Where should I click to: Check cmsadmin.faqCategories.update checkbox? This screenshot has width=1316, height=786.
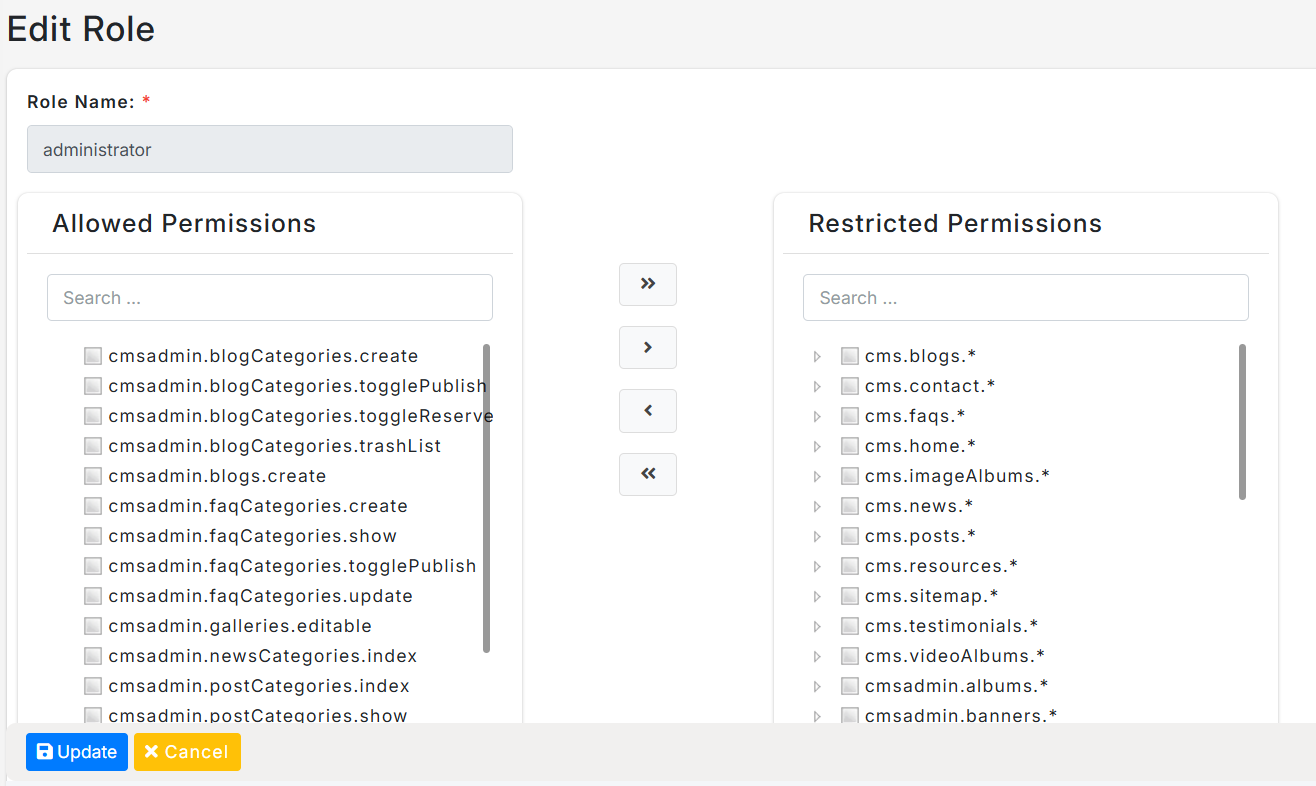coord(93,596)
